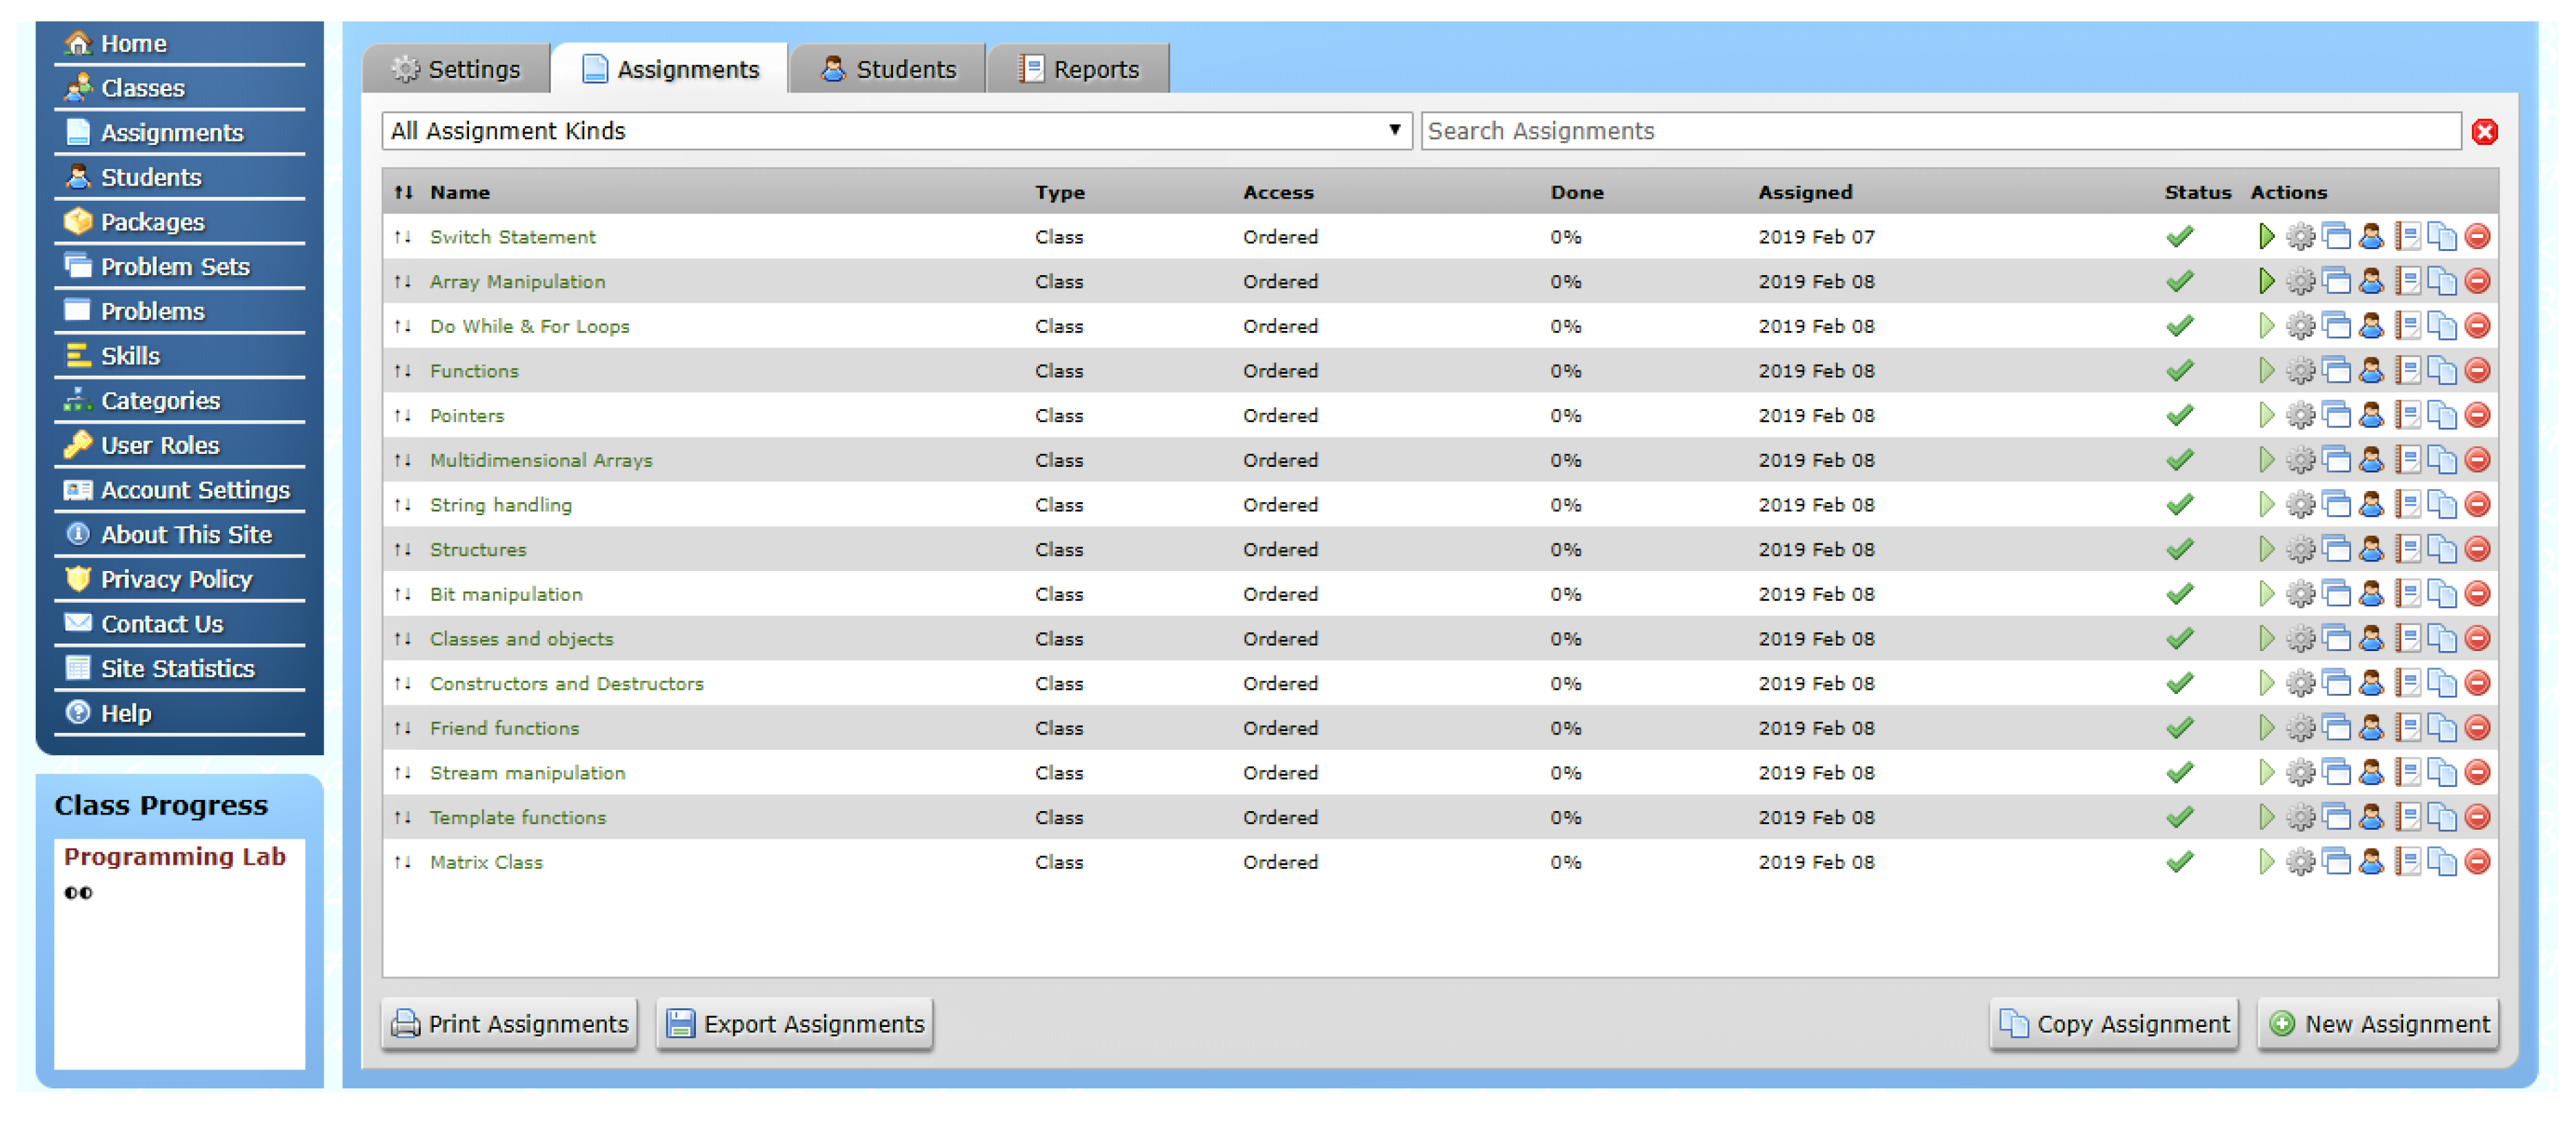
Task: Click the student icon for Functions assignment
Action: click(x=2371, y=371)
